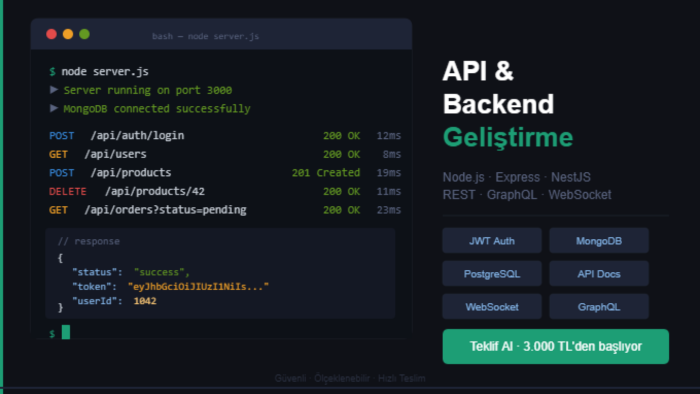Click the POST /api/products log entry
The image size is (700, 394).
point(225,173)
